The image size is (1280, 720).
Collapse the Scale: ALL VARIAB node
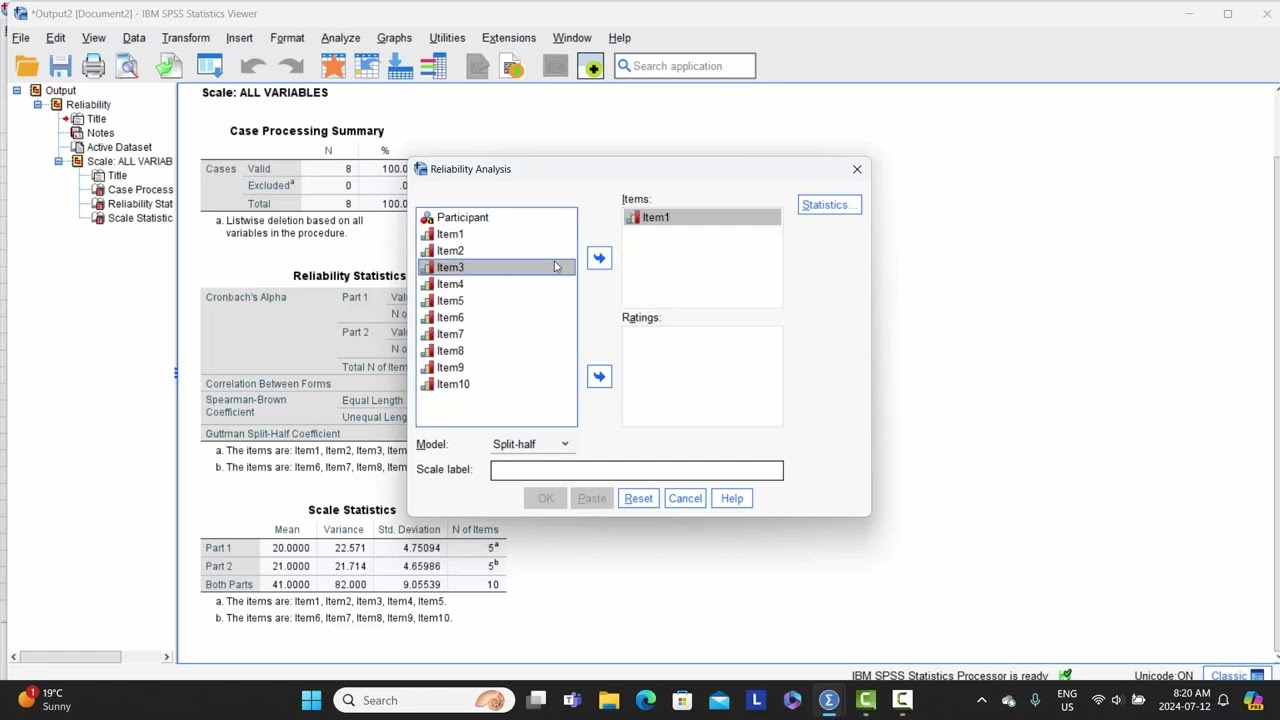(x=59, y=161)
